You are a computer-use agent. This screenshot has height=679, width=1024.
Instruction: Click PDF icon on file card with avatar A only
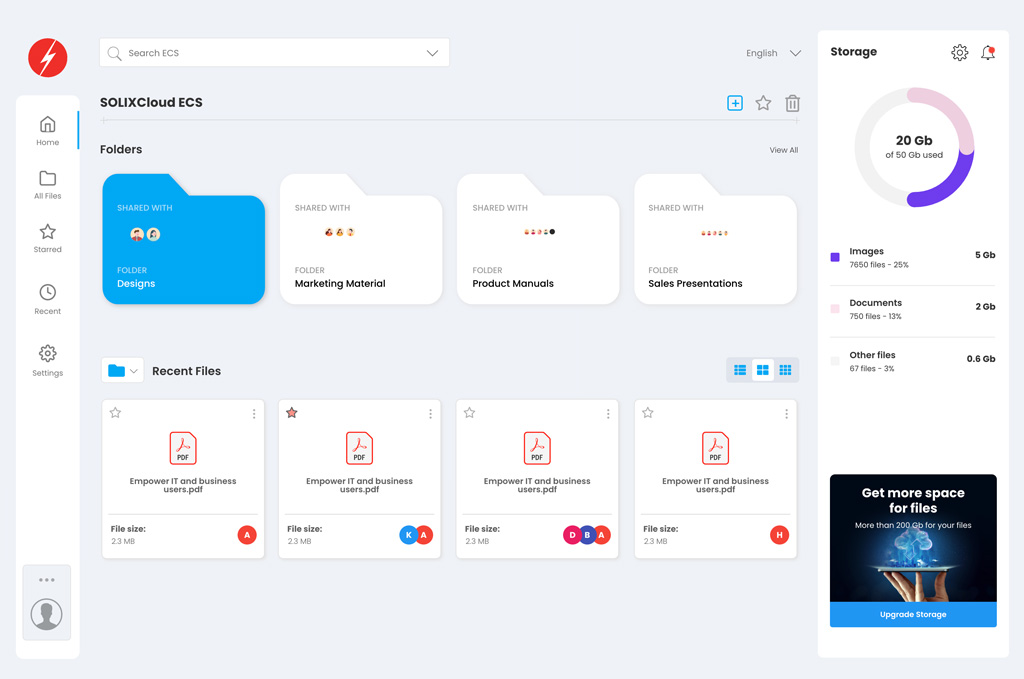tap(183, 448)
